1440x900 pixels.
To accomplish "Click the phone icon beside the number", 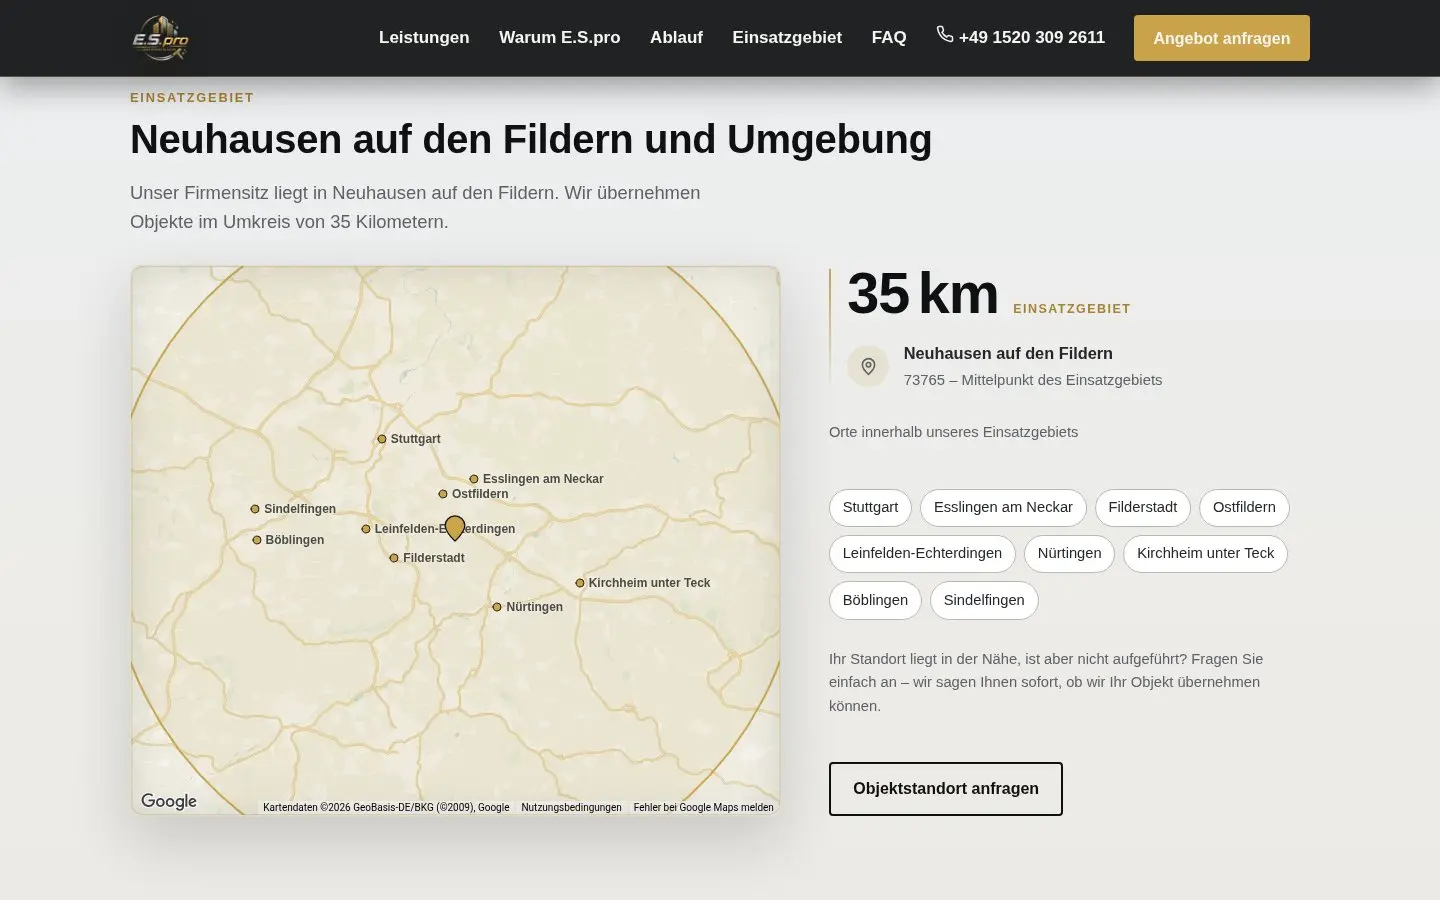I will pyautogui.click(x=945, y=35).
